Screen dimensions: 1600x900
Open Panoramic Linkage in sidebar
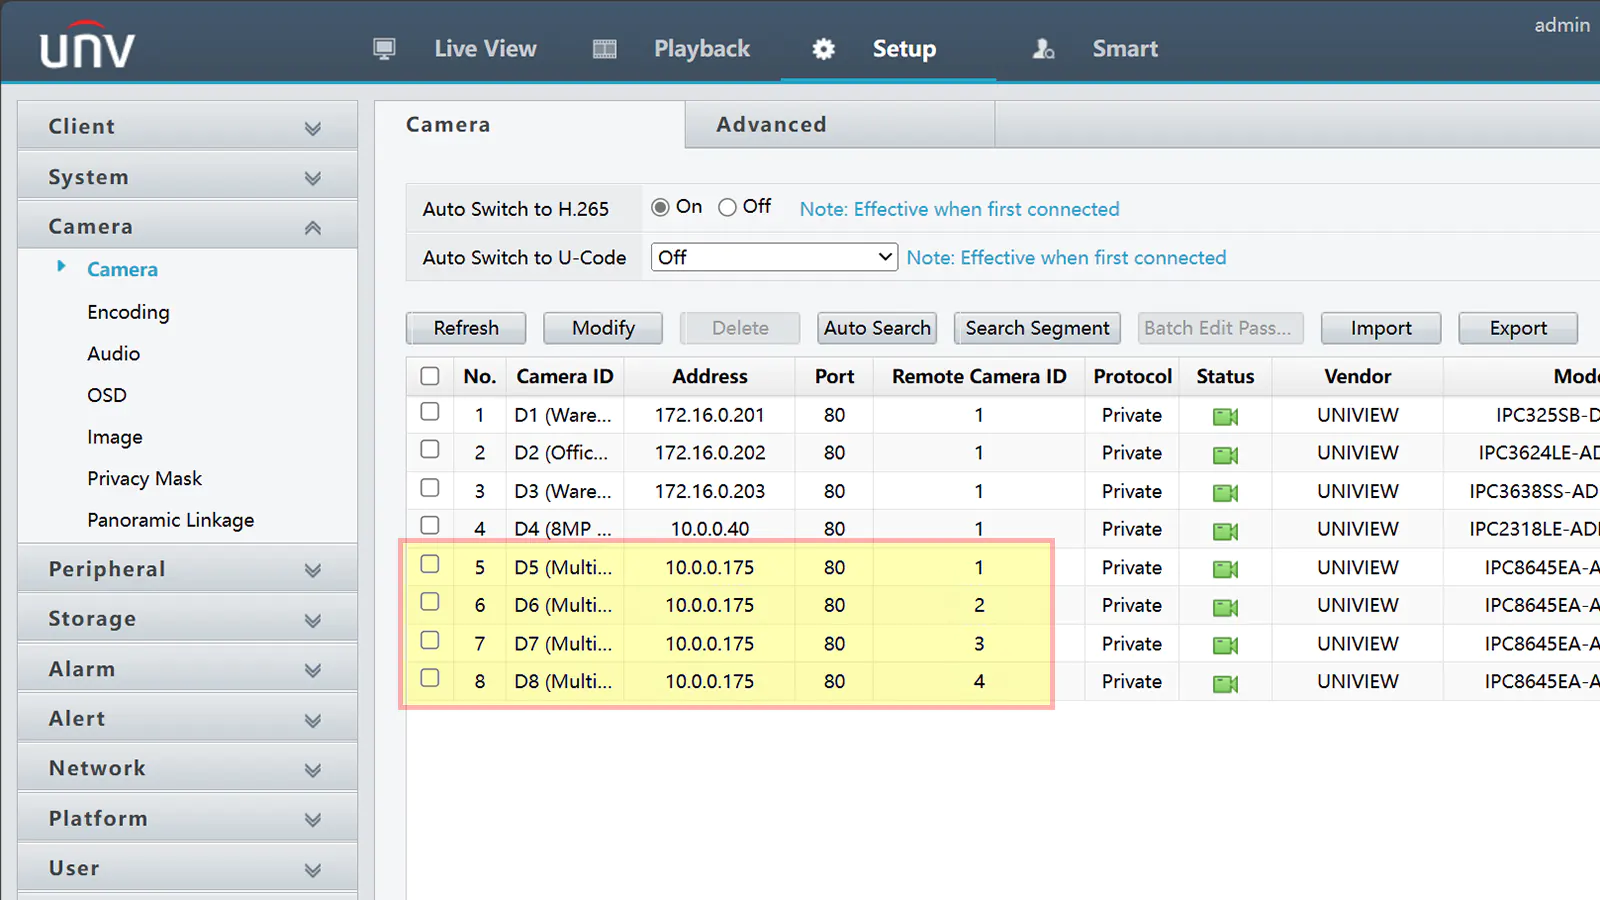pos(170,520)
